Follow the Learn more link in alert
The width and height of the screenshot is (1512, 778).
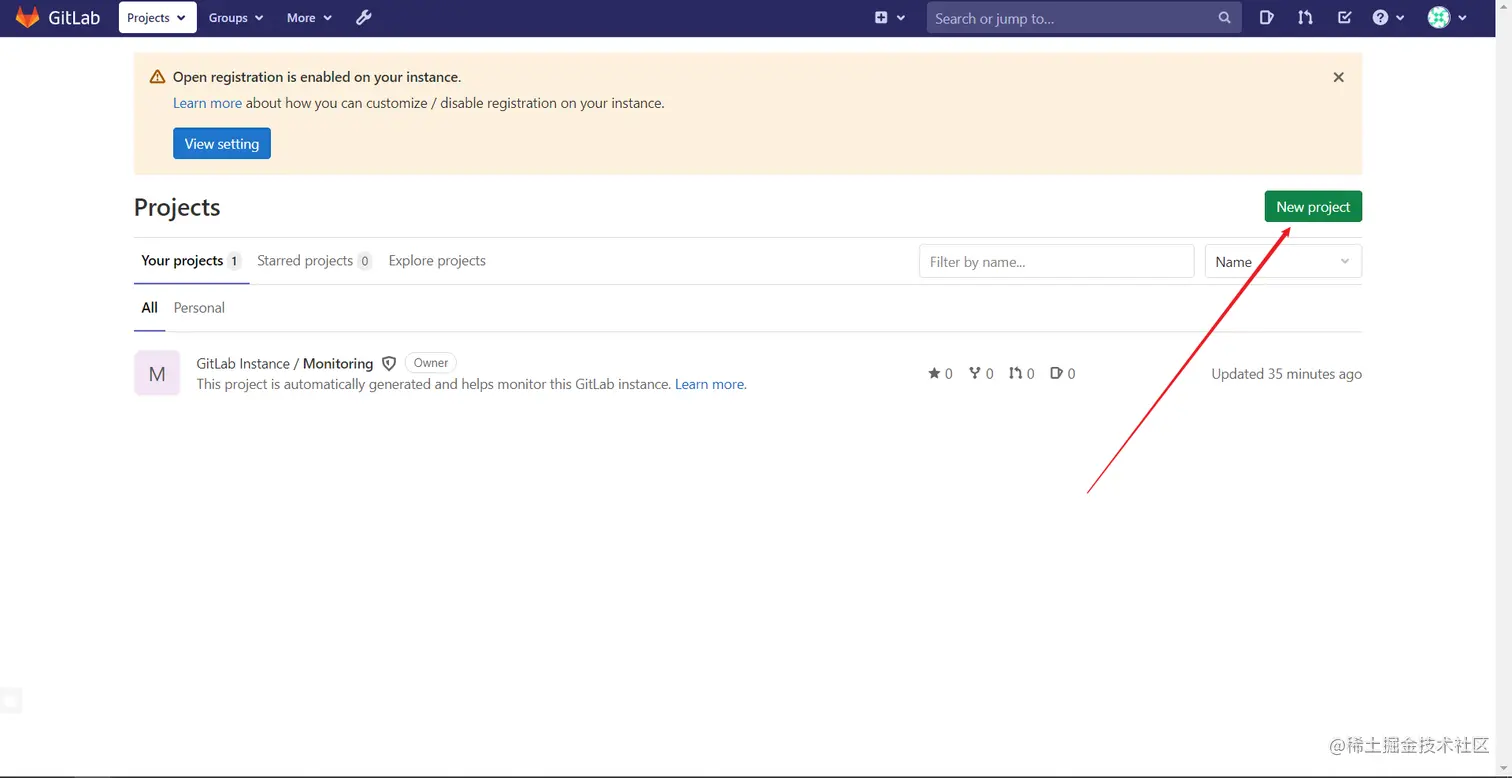point(207,103)
